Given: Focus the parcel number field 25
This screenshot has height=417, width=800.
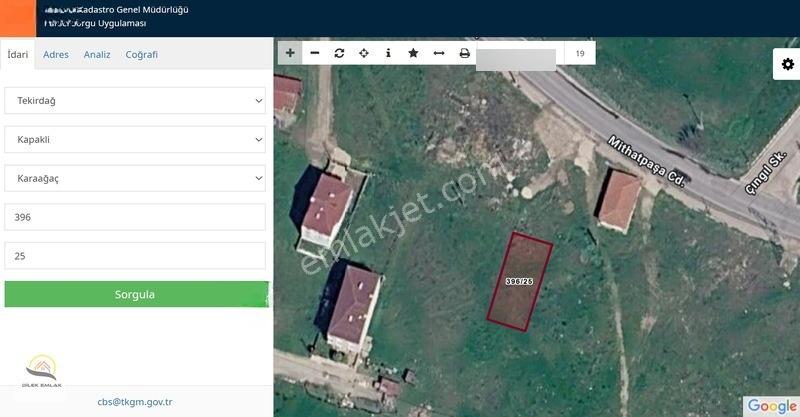Looking at the screenshot, I should coord(135,256).
